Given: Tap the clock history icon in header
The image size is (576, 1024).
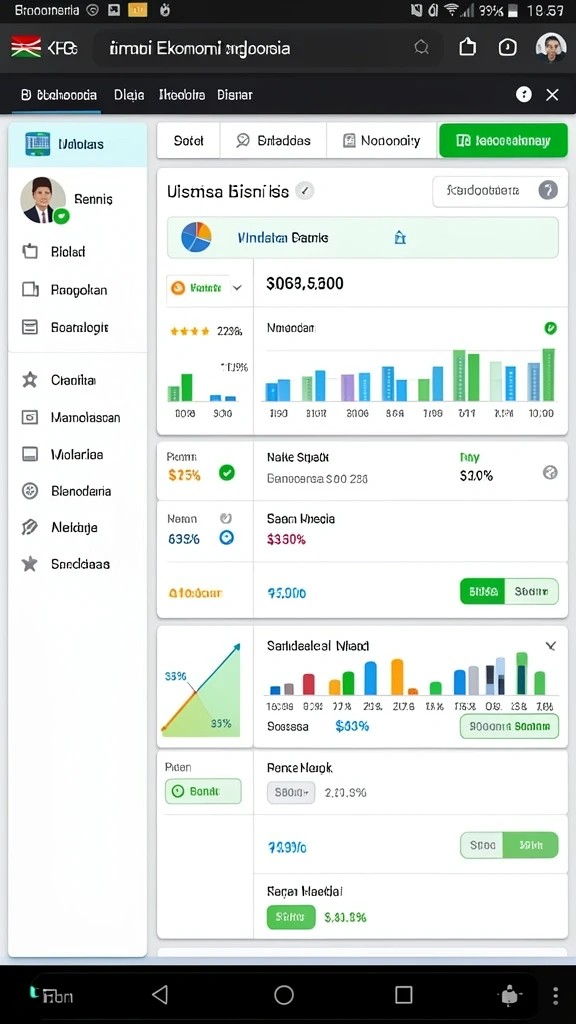Looking at the screenshot, I should pyautogui.click(x=507, y=47).
